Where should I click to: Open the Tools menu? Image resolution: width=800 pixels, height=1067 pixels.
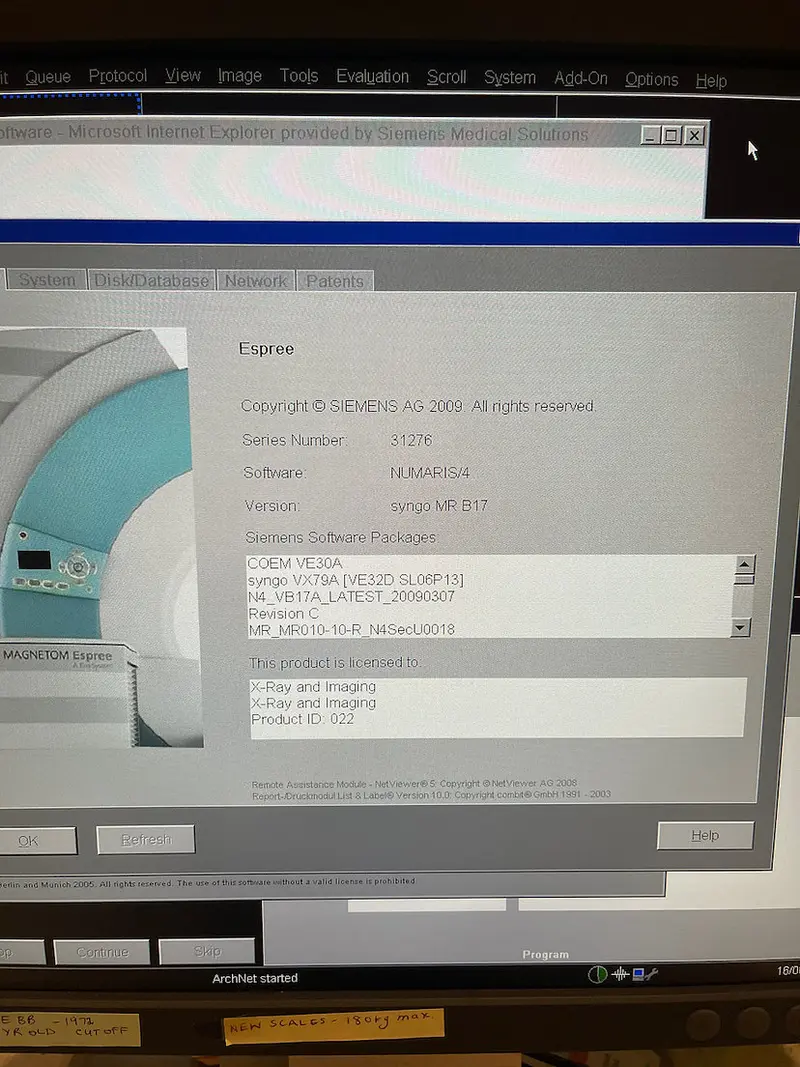point(299,76)
